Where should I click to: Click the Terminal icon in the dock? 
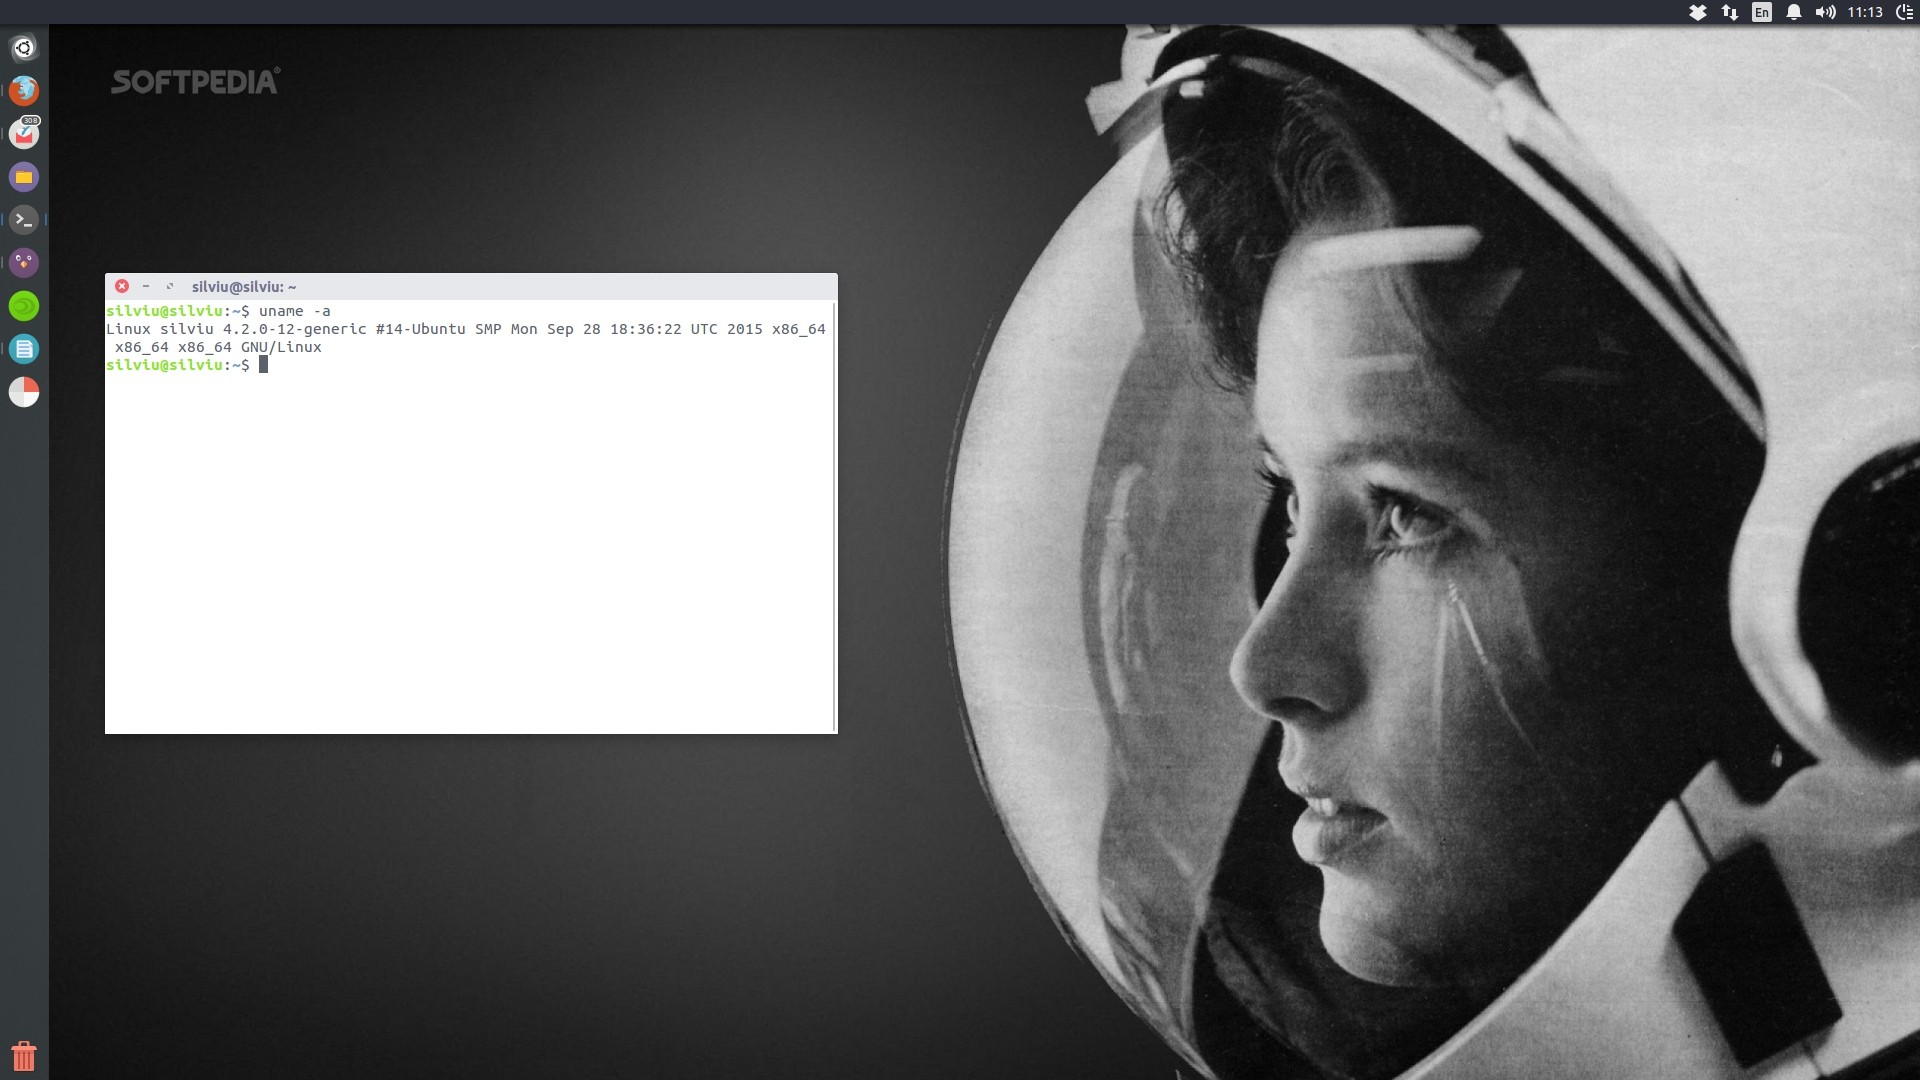(x=24, y=220)
